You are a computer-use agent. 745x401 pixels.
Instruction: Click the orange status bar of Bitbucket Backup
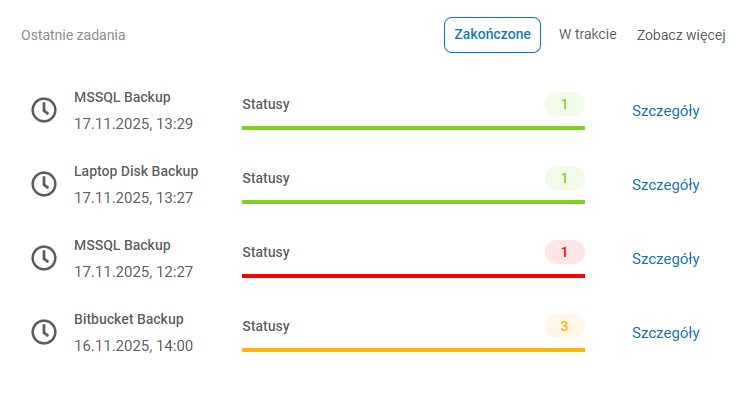coord(413,349)
